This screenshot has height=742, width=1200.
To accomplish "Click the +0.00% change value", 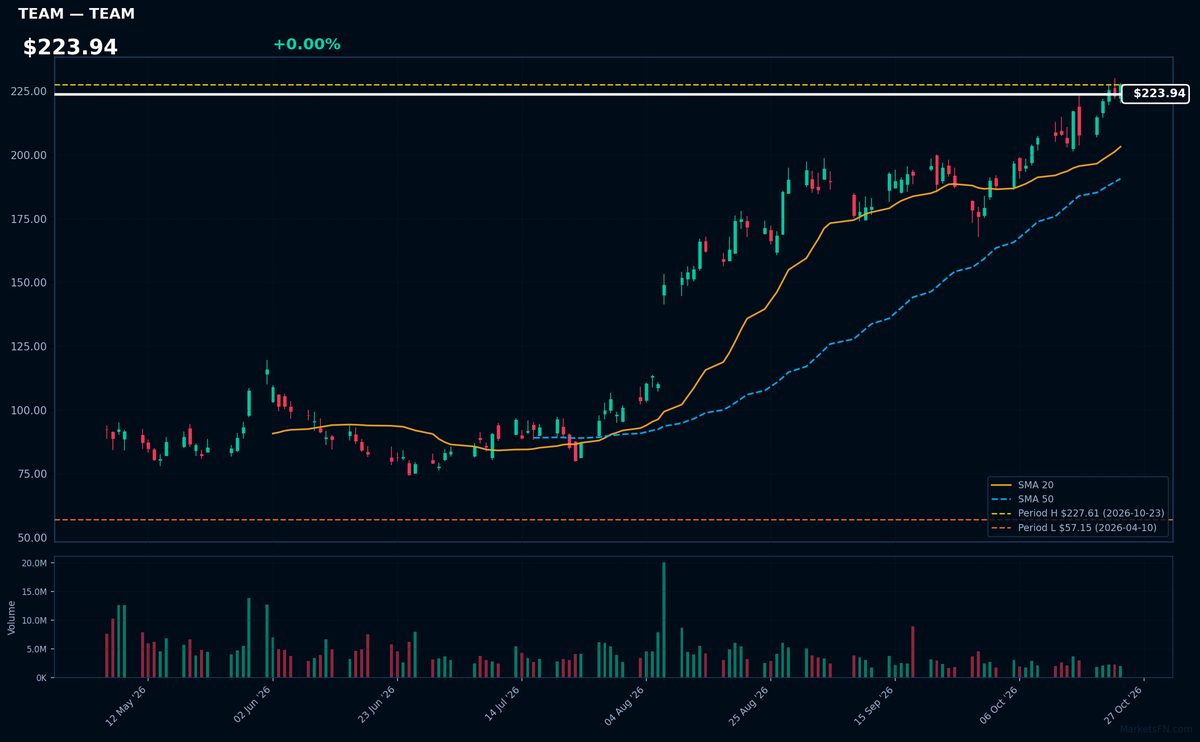I will (x=306, y=44).
